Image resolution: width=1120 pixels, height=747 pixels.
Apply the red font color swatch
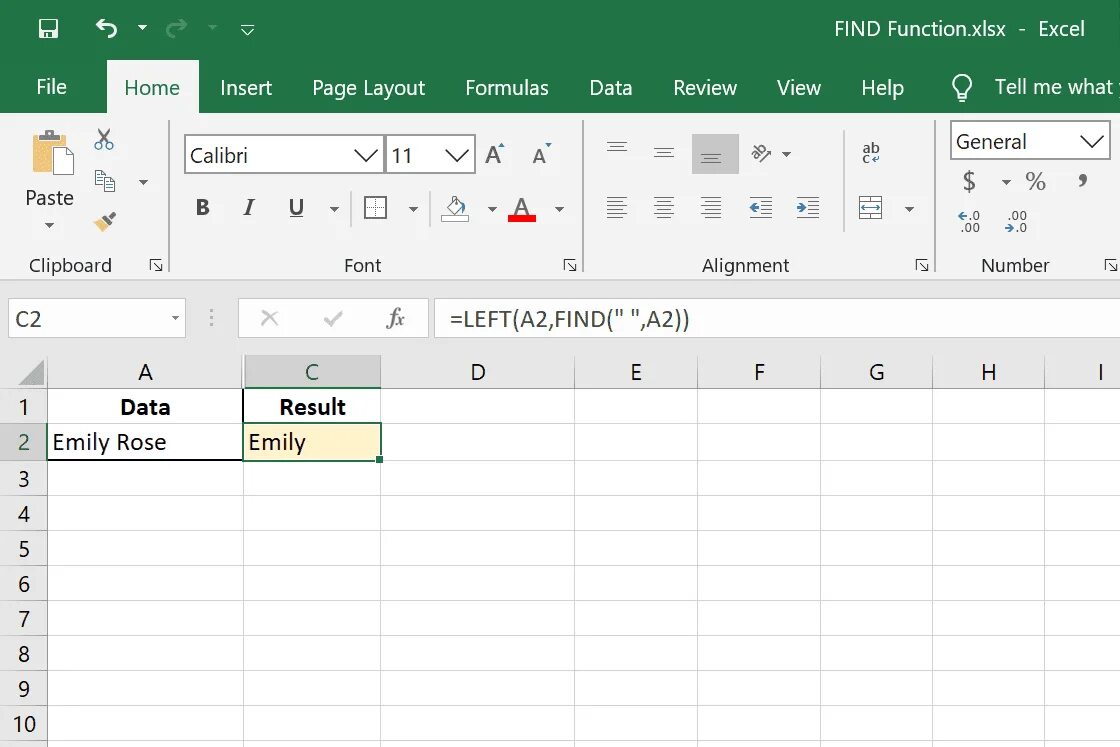pos(522,209)
